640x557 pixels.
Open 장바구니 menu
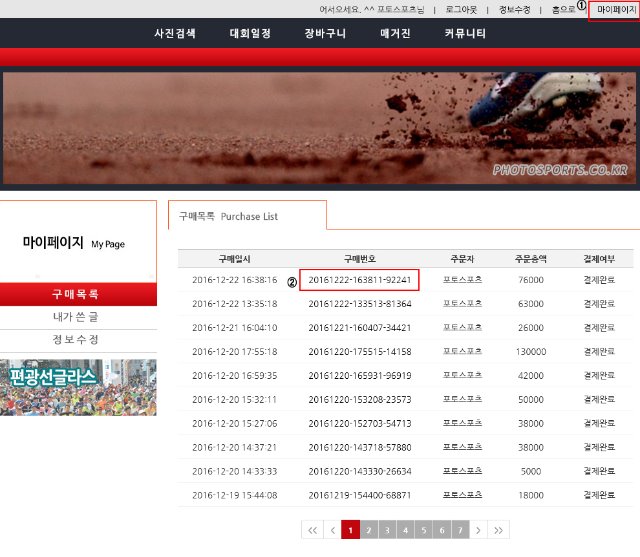pyautogui.click(x=325, y=33)
